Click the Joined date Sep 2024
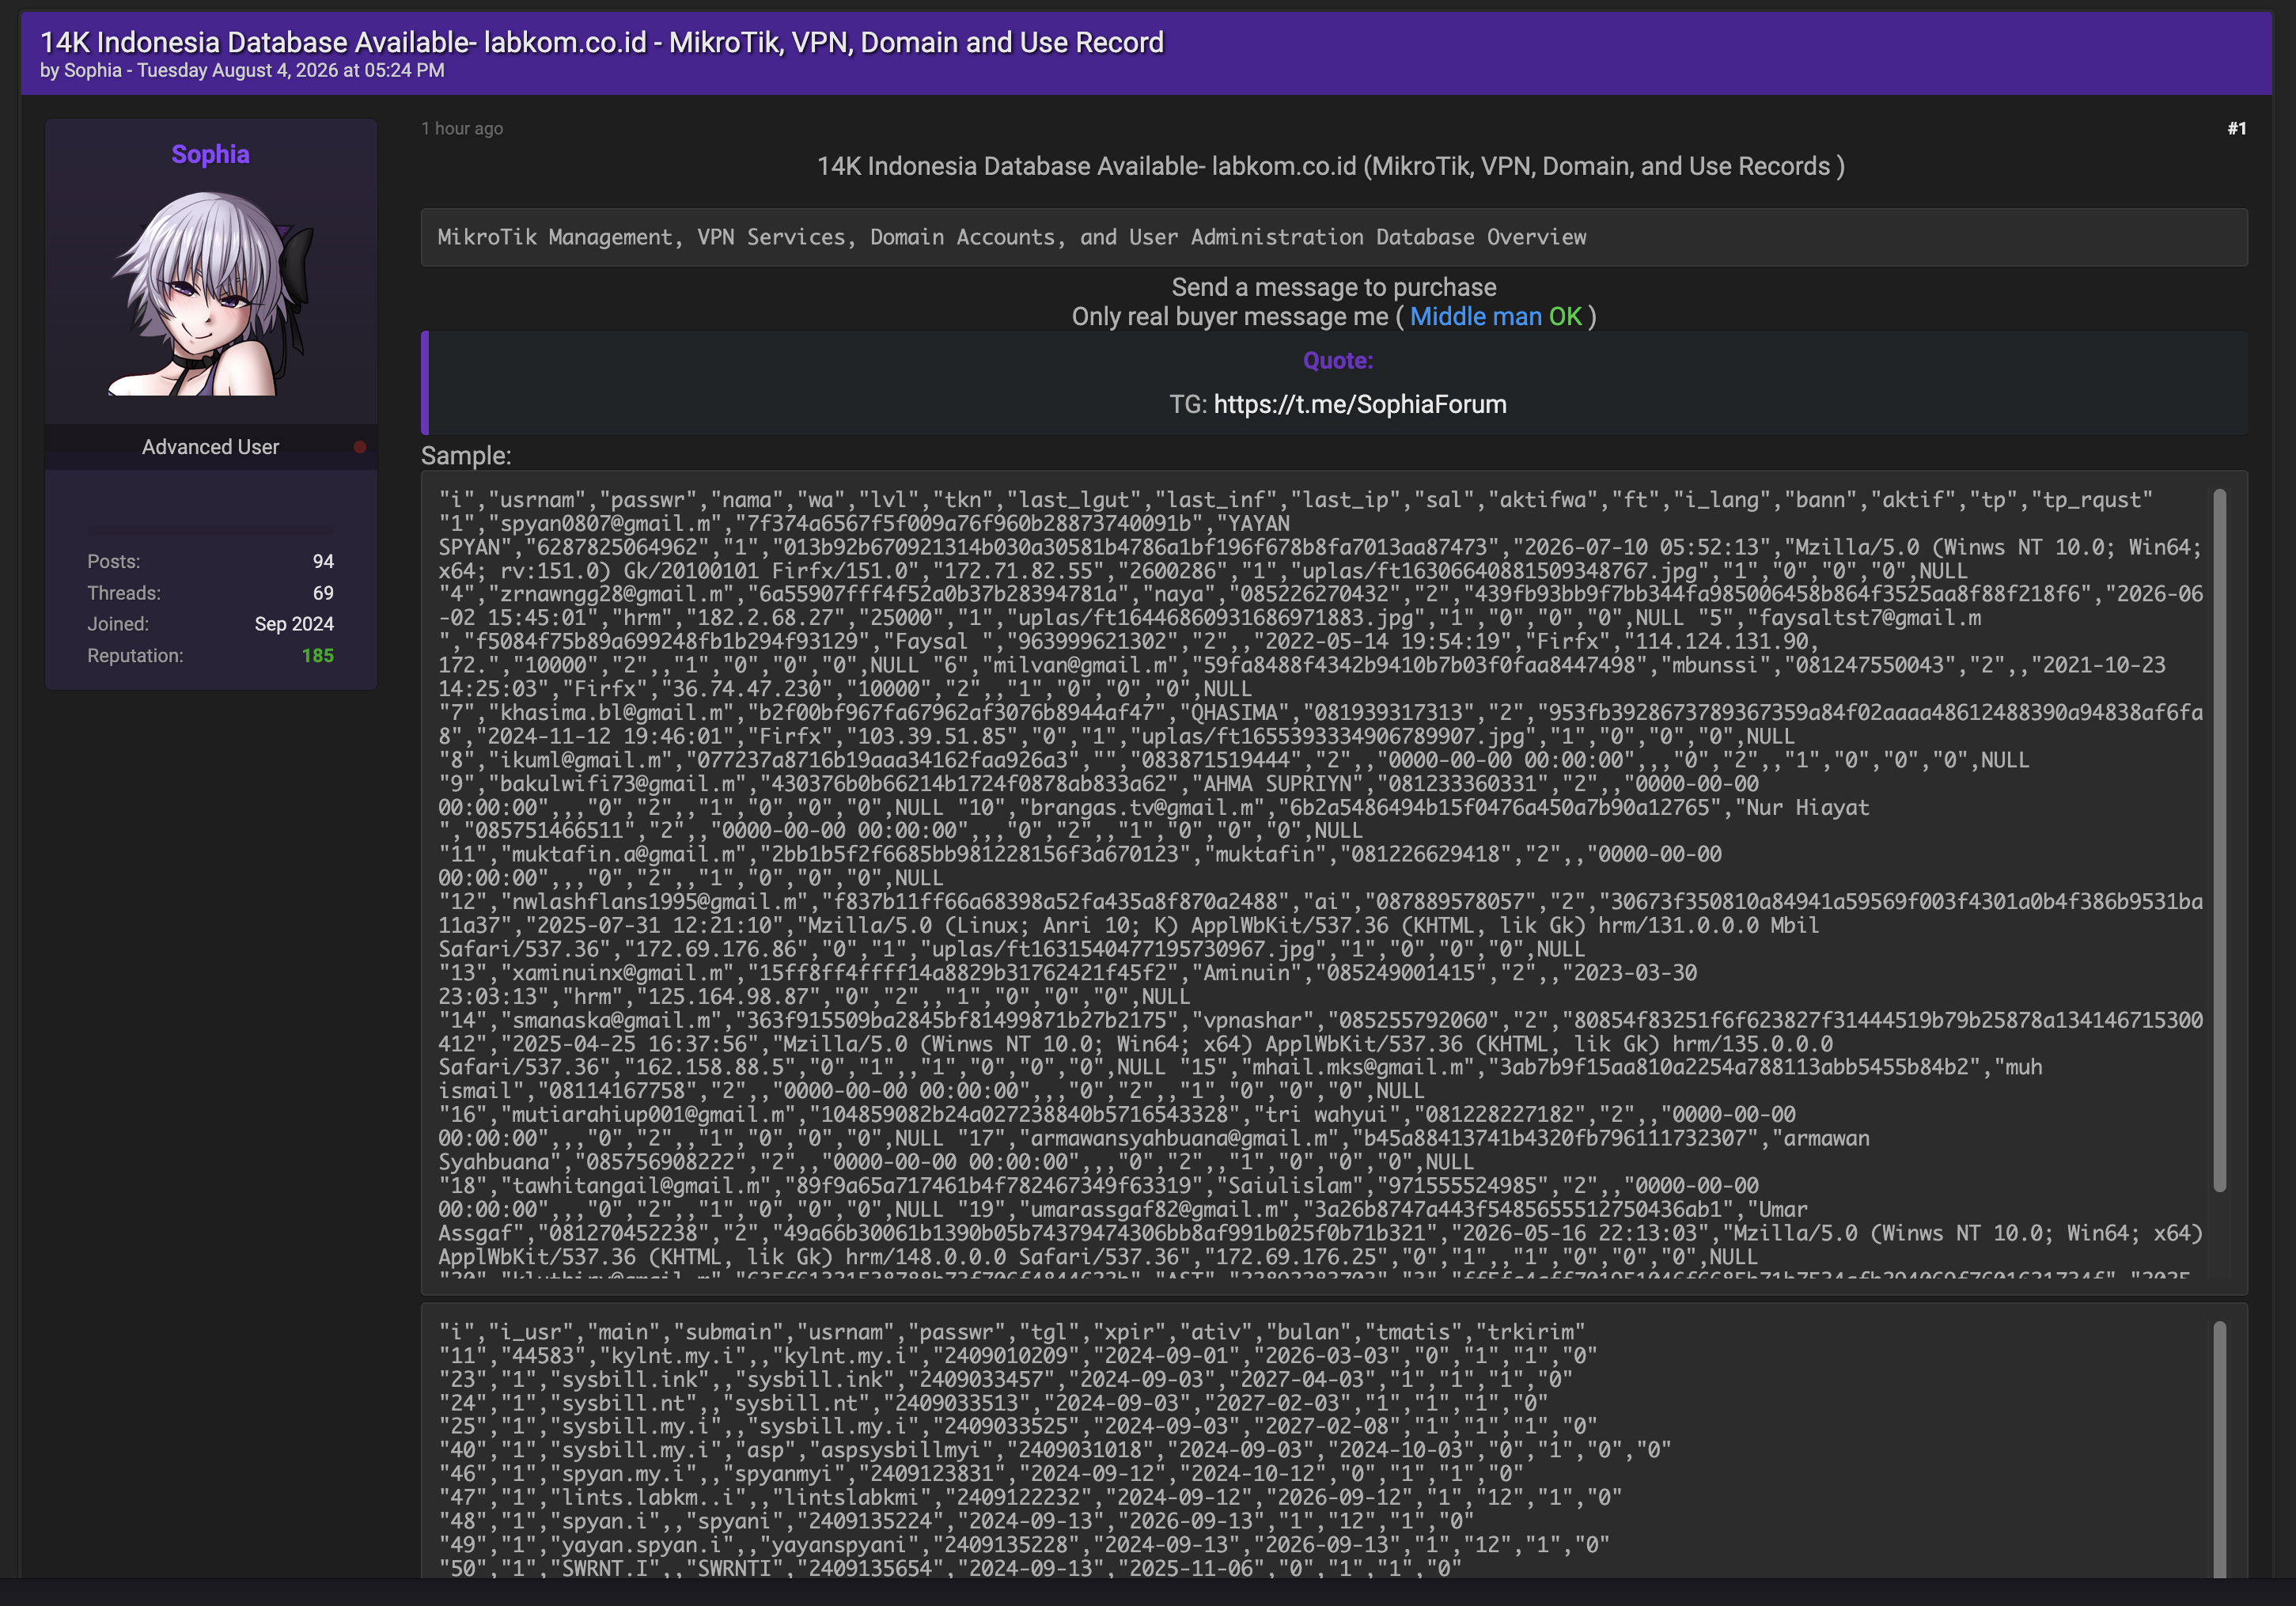Image resolution: width=2296 pixels, height=1606 pixels. (294, 624)
